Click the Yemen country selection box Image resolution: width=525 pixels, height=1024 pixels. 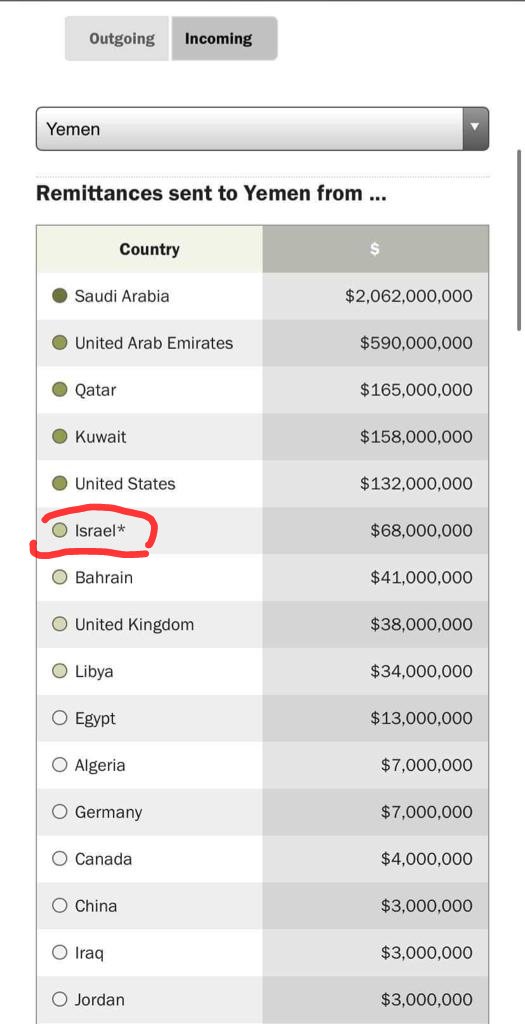tap(262, 129)
